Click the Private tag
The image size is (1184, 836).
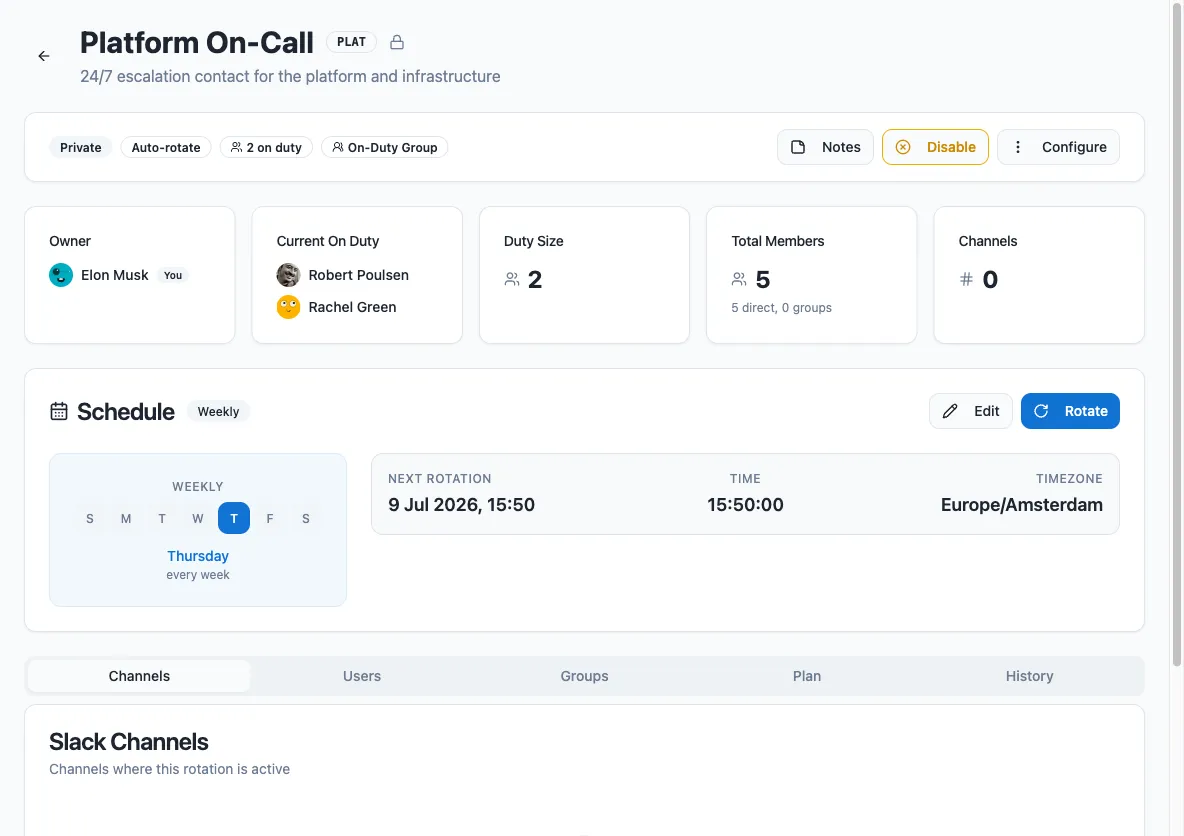pyautogui.click(x=81, y=147)
